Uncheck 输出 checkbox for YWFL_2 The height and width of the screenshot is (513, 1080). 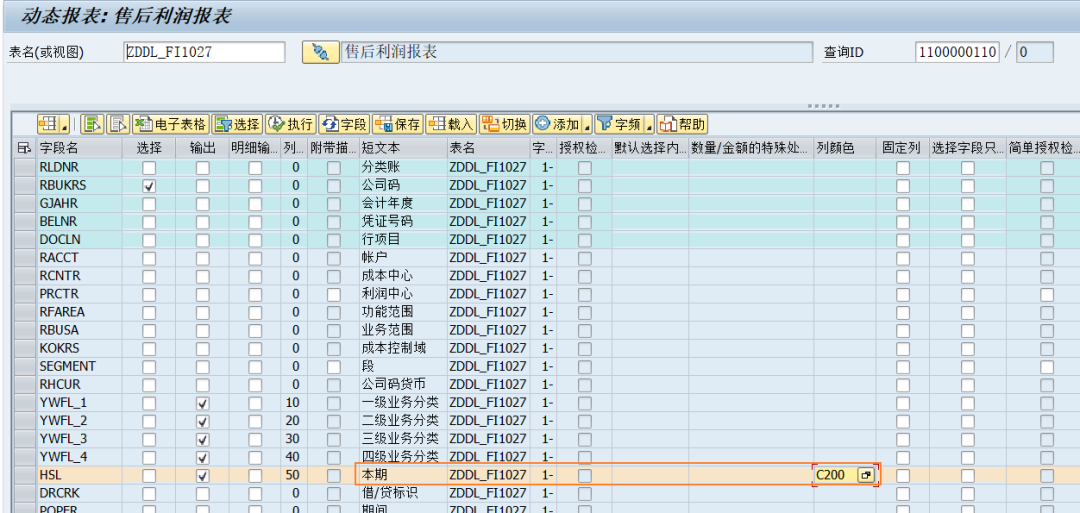point(202,421)
